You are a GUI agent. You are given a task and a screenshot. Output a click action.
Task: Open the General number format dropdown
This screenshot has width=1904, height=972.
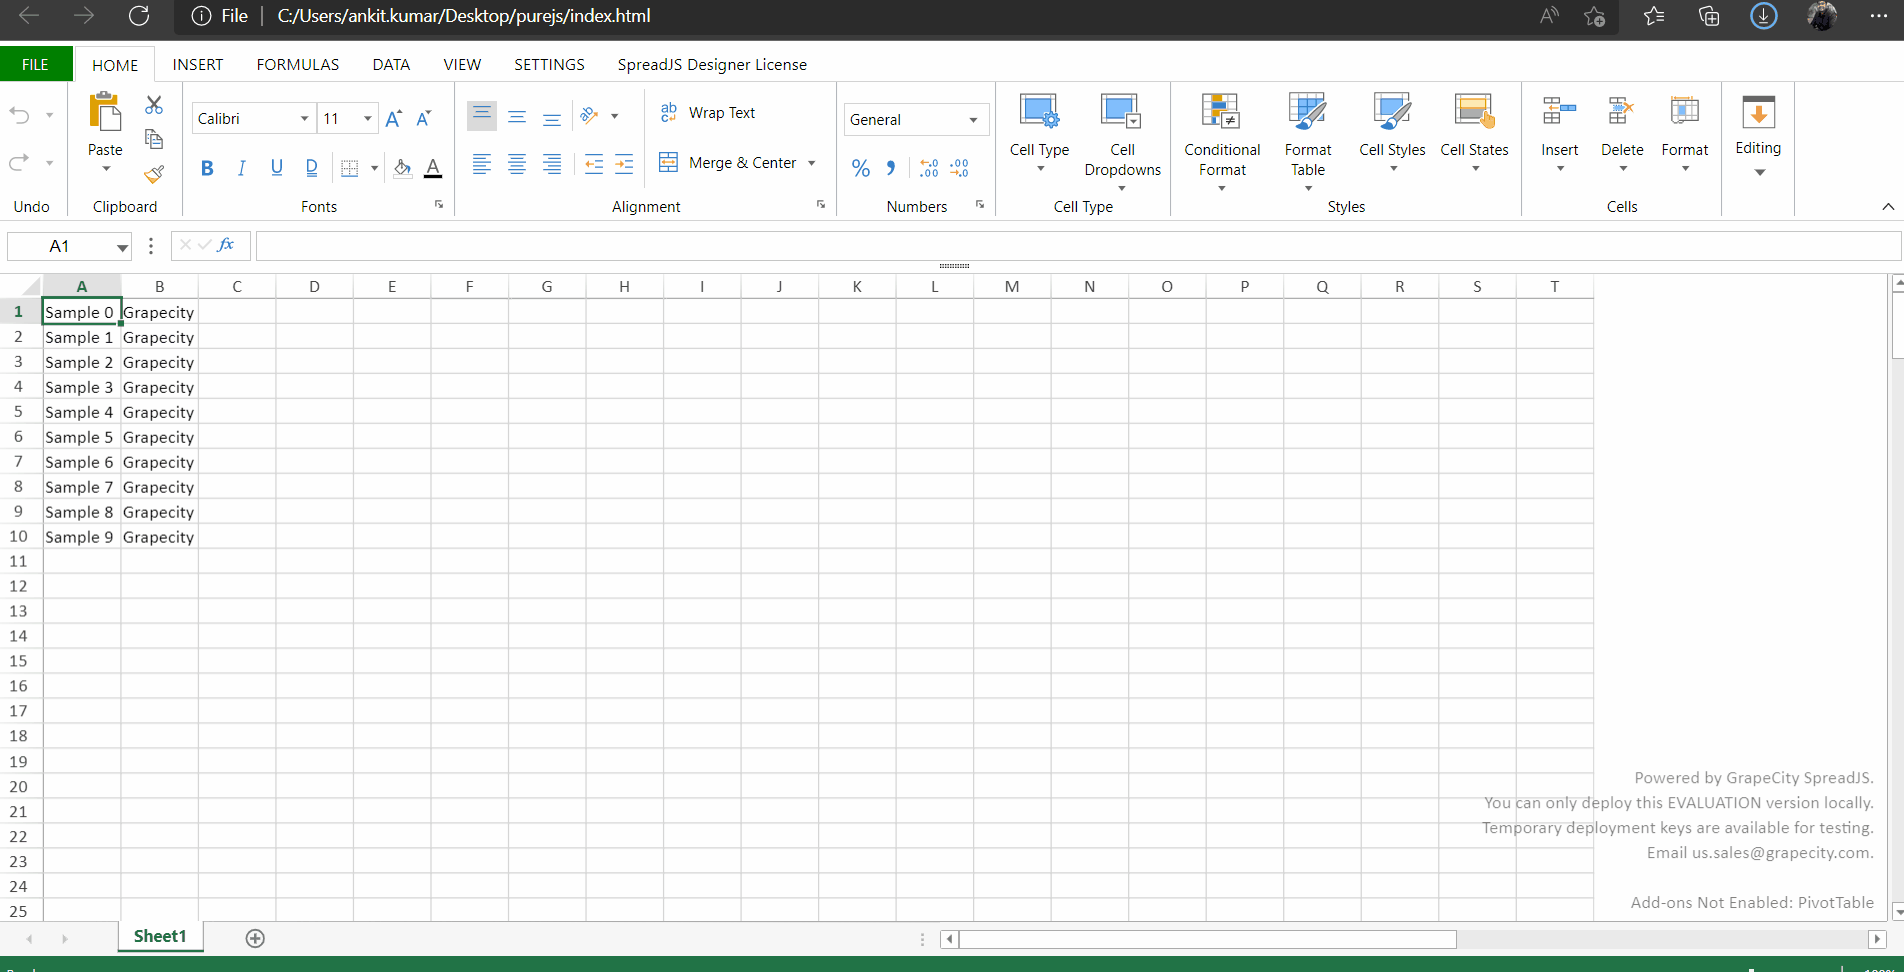pyautogui.click(x=972, y=120)
